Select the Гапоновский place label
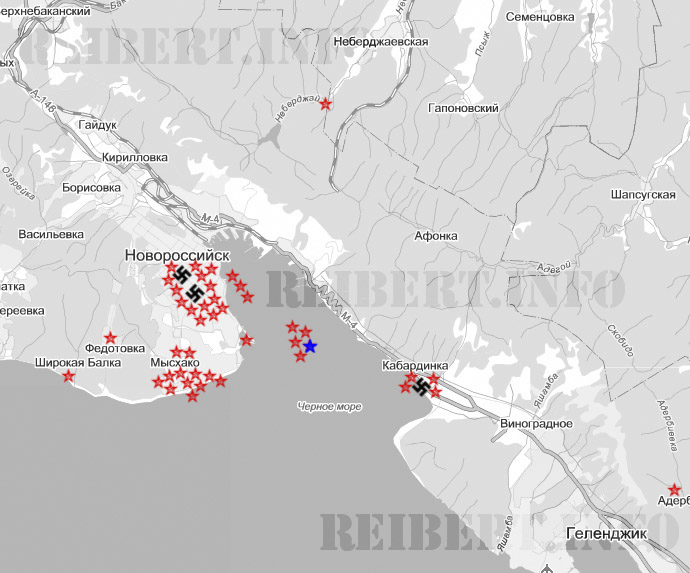The image size is (690, 573). point(463,107)
